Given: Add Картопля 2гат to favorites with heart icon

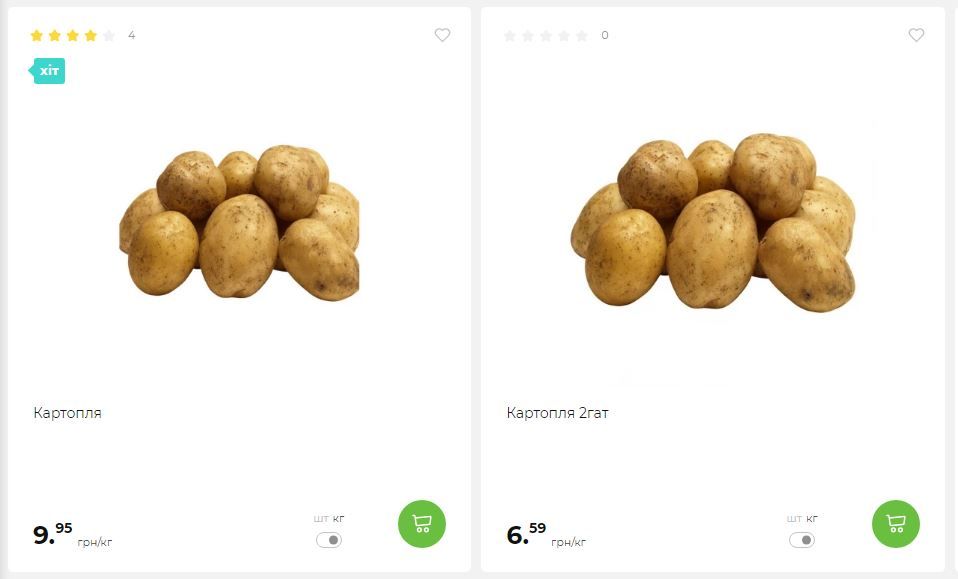Looking at the screenshot, I should (916, 35).
